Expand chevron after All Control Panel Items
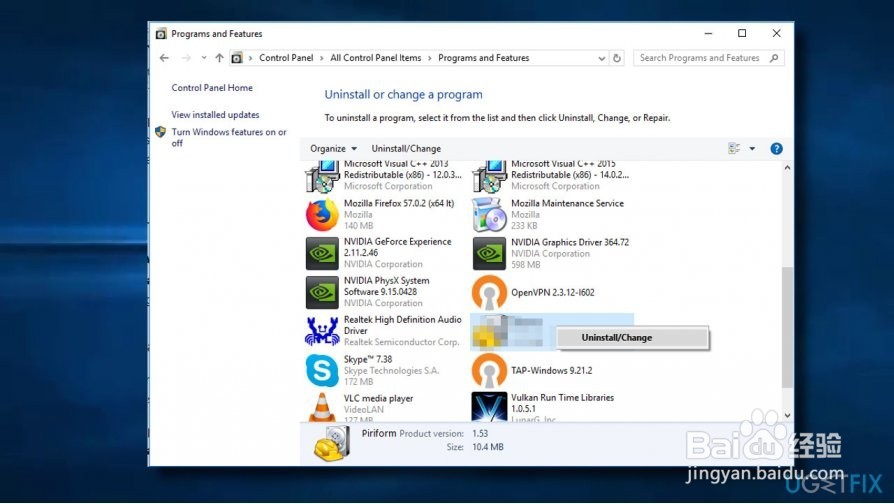894x504 pixels. coord(429,58)
